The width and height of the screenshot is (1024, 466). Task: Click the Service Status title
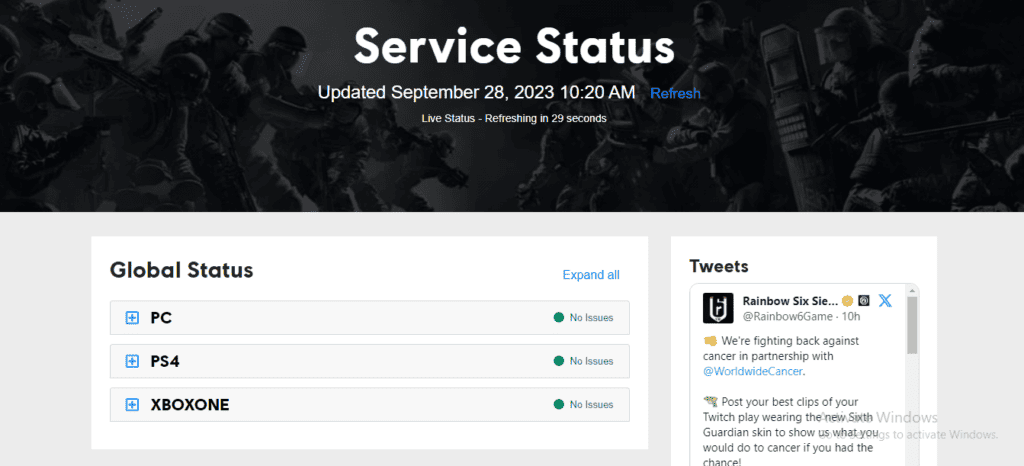tap(514, 47)
